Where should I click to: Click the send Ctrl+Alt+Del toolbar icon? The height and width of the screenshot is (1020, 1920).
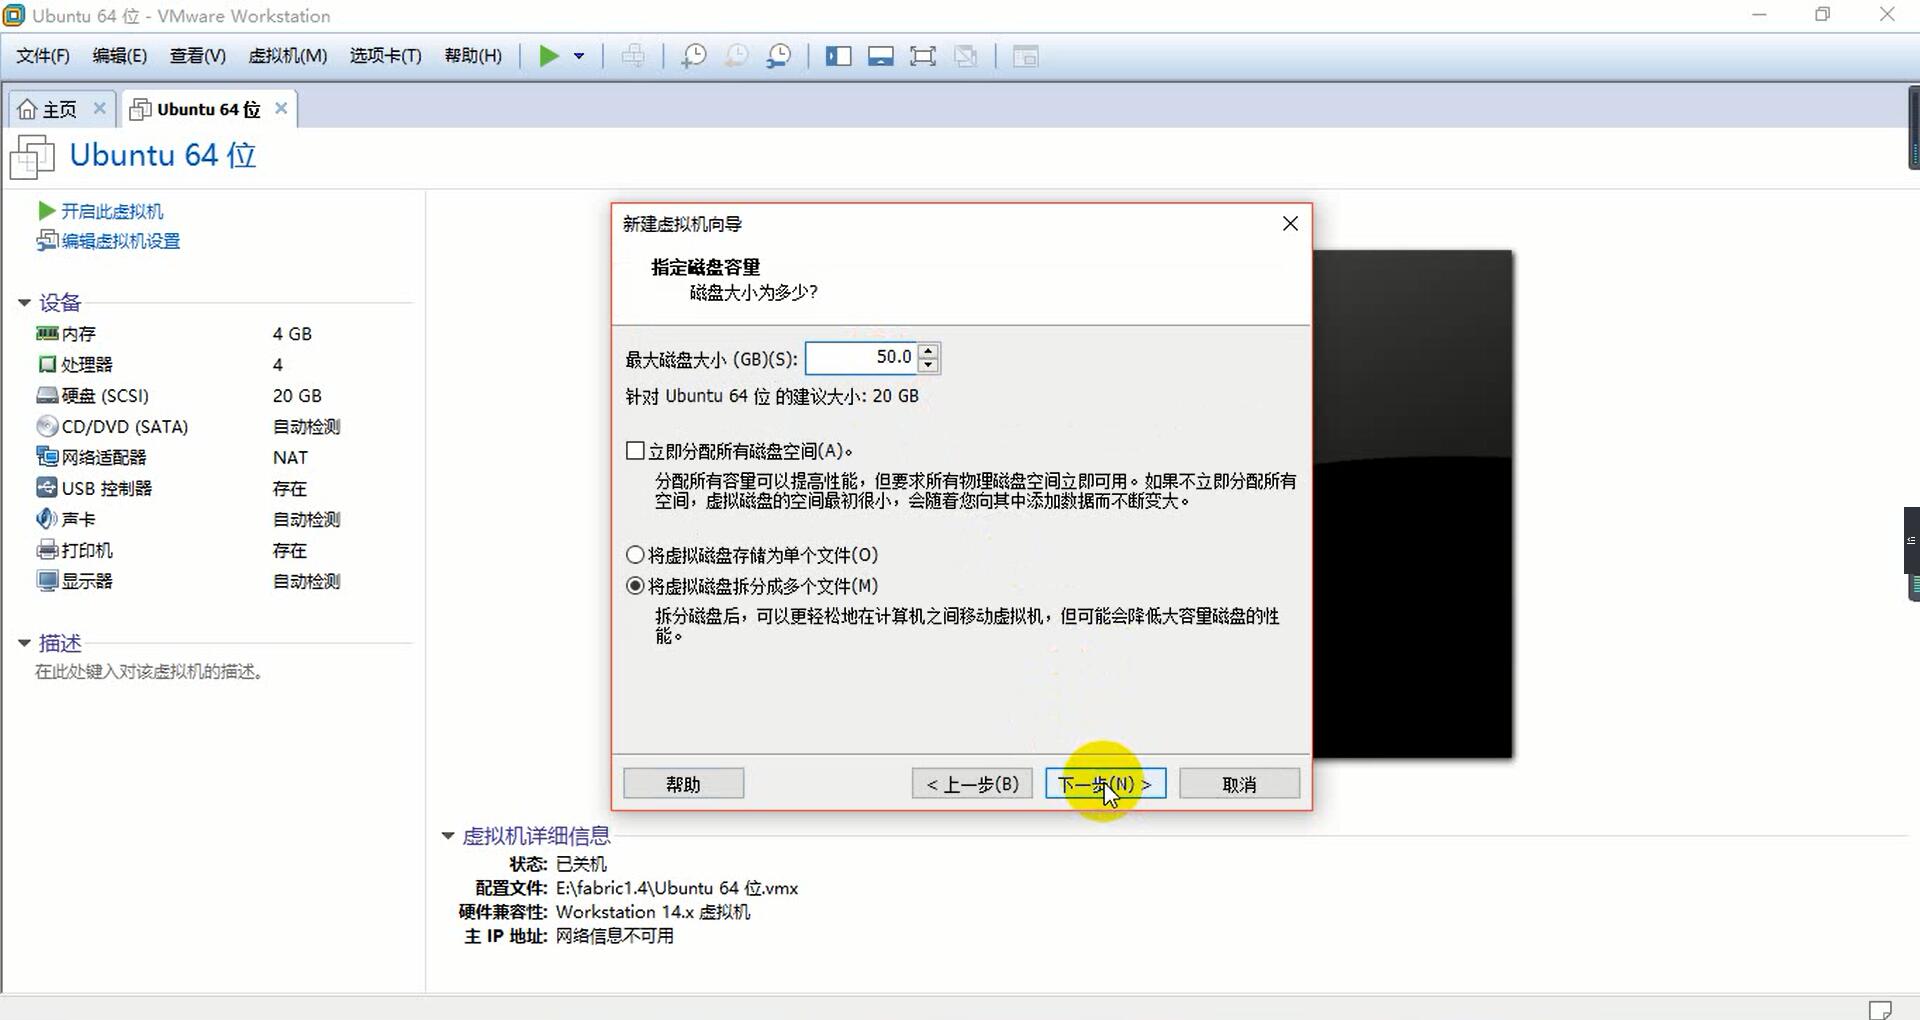click(633, 56)
